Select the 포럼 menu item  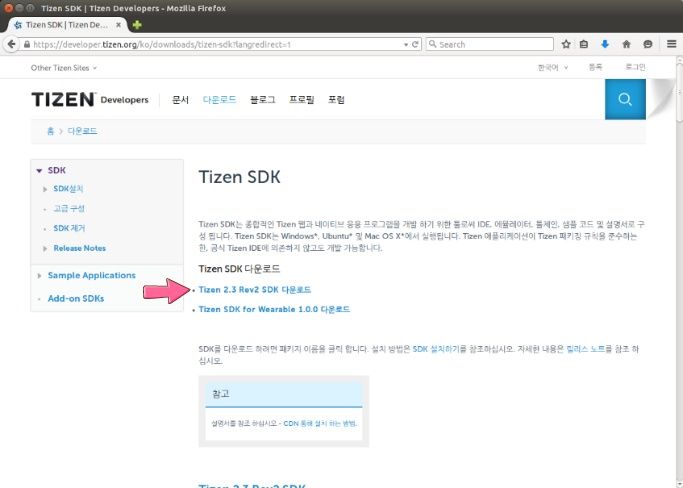pos(336,100)
